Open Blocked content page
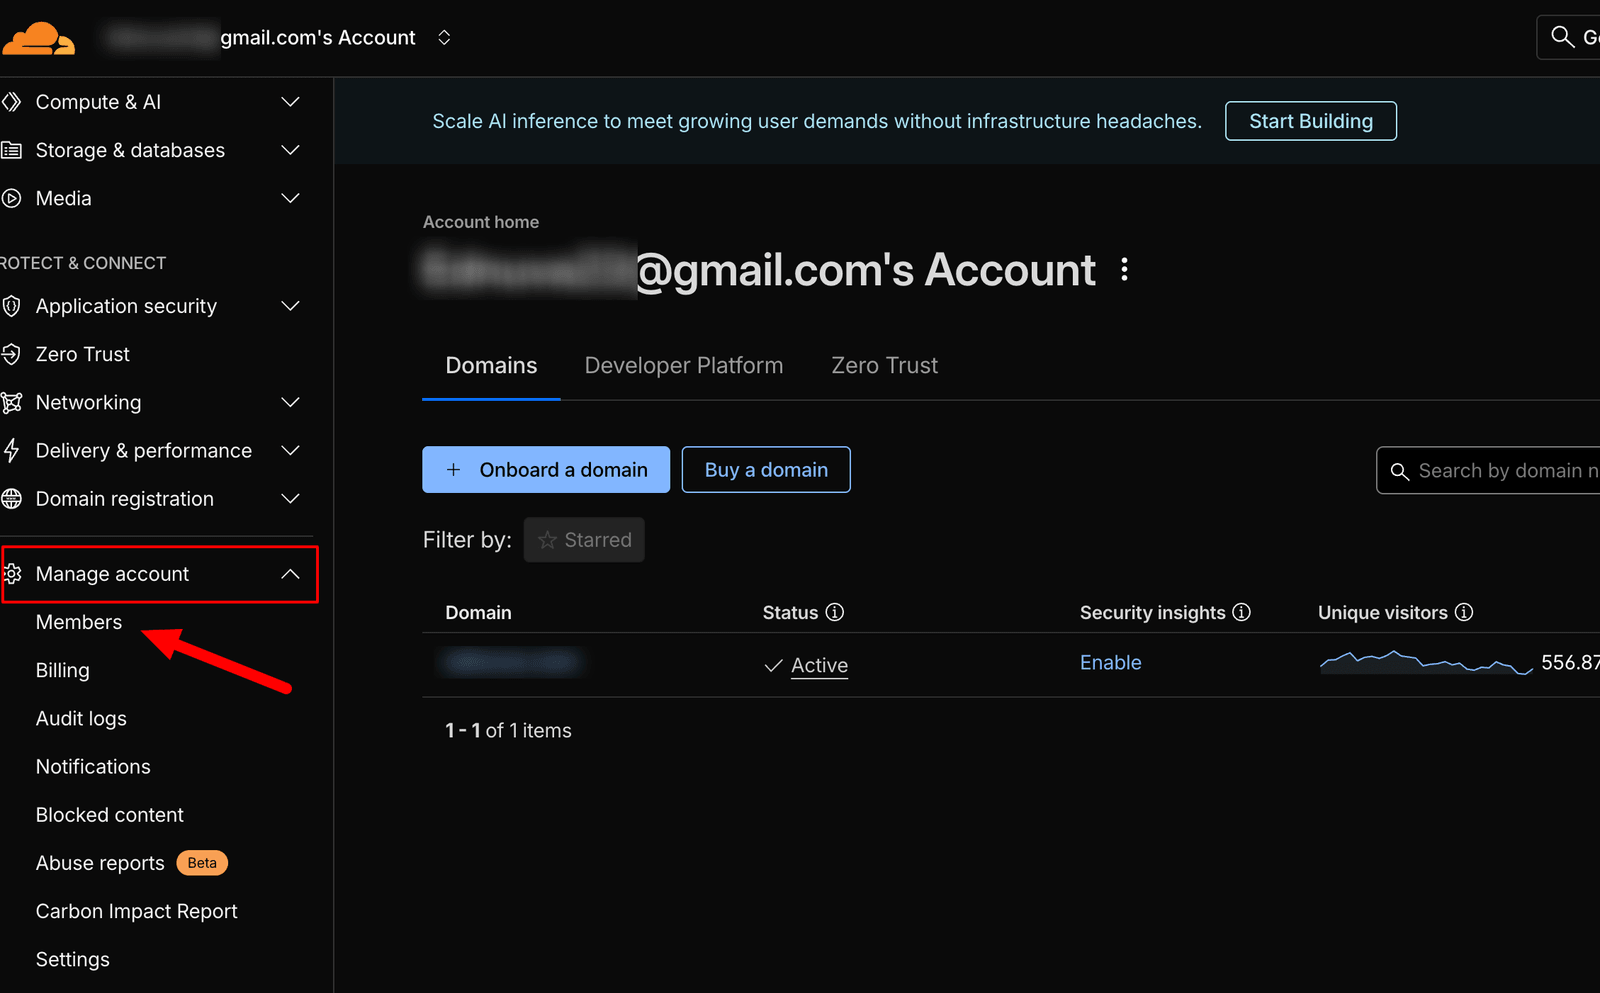 coord(110,814)
